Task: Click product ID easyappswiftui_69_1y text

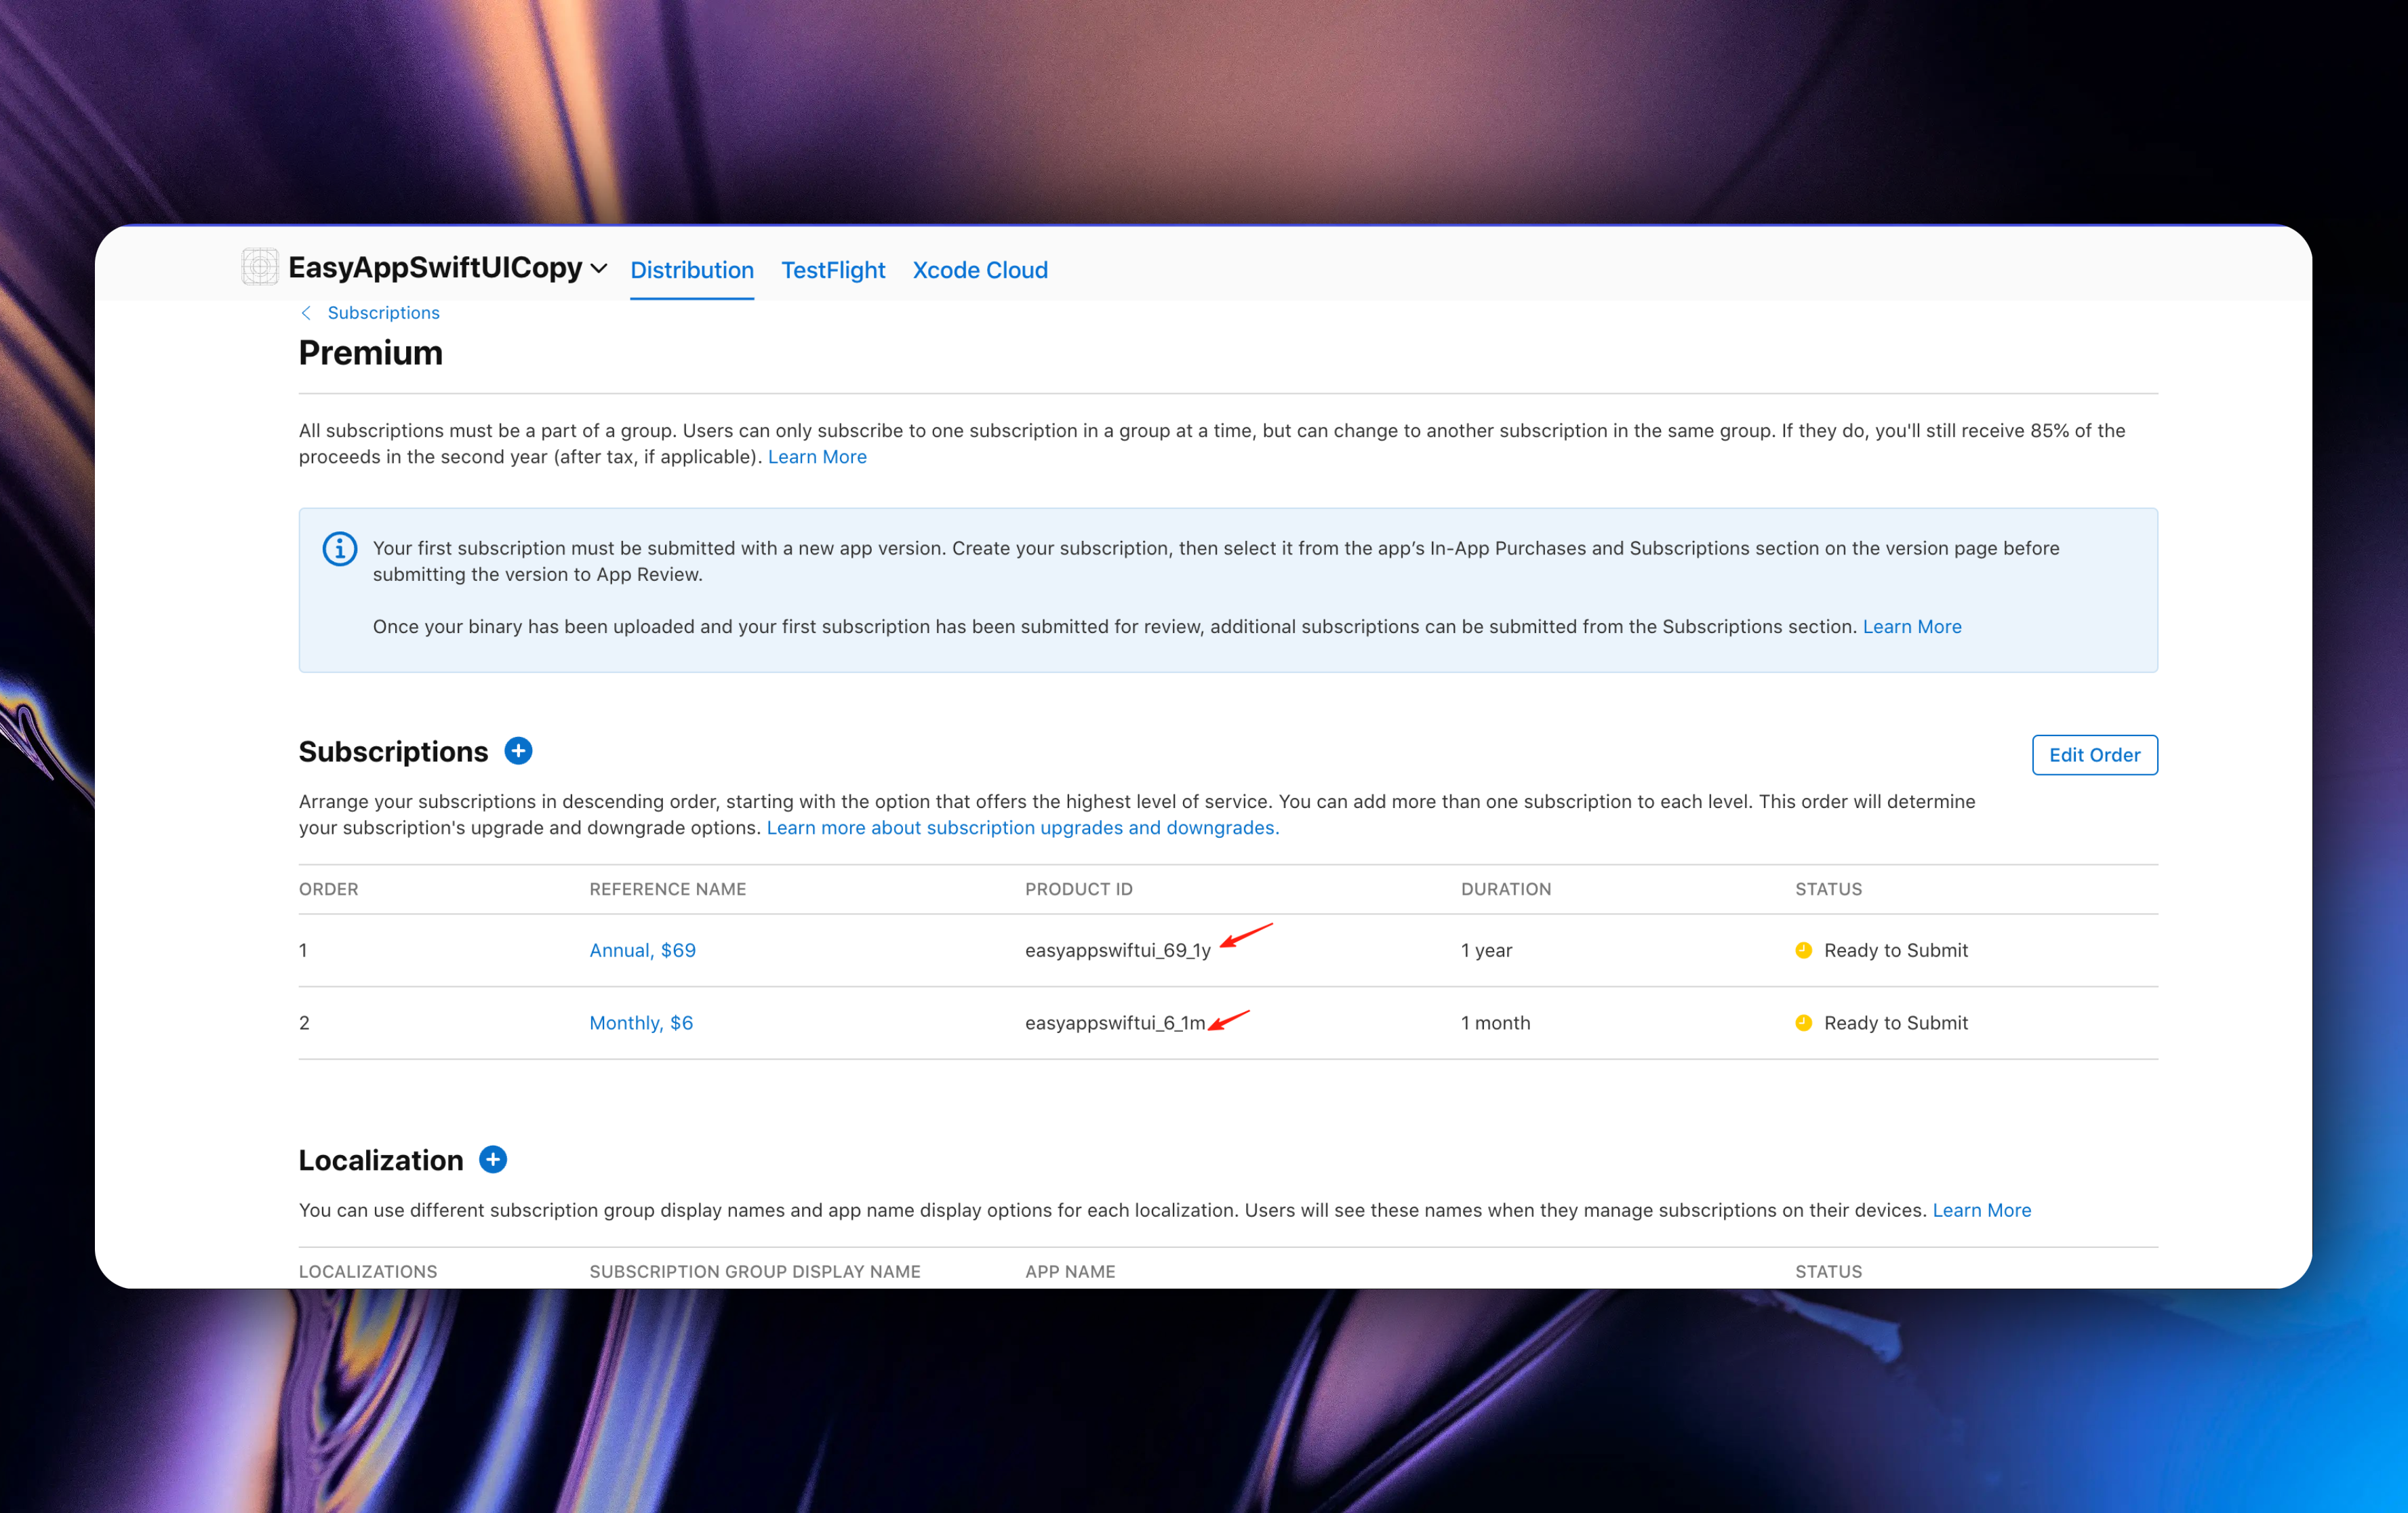Action: (x=1117, y=950)
